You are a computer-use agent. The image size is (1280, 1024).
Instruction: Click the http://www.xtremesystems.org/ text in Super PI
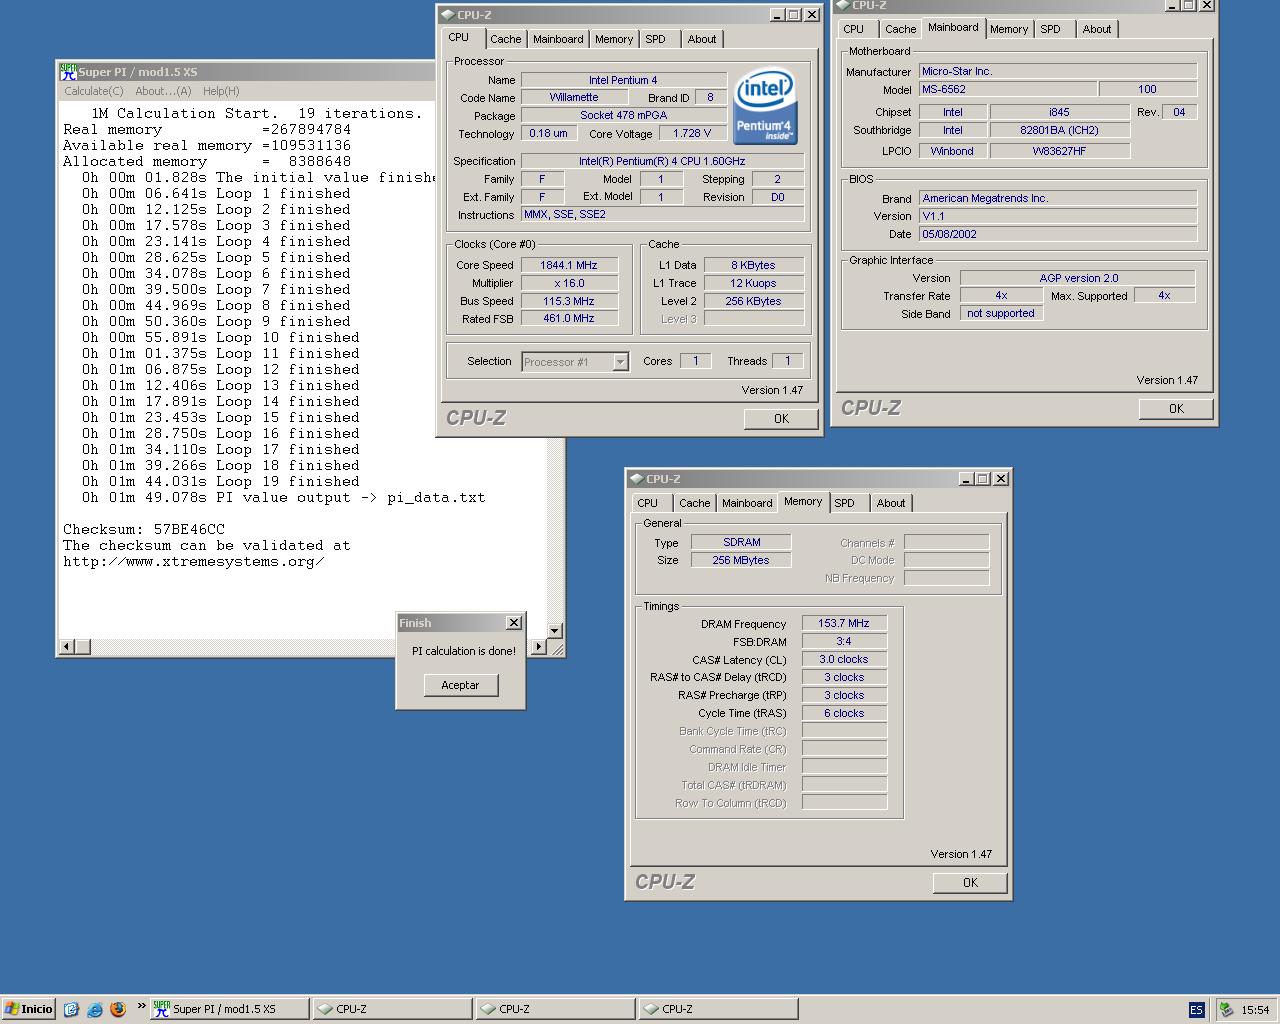194,561
